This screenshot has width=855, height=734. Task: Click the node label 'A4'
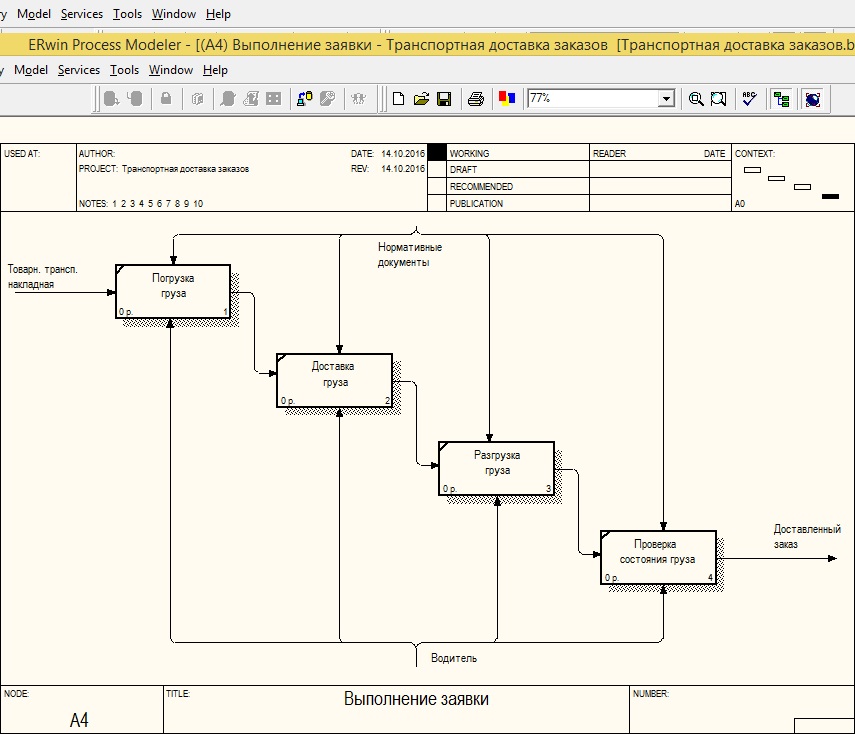(79, 720)
